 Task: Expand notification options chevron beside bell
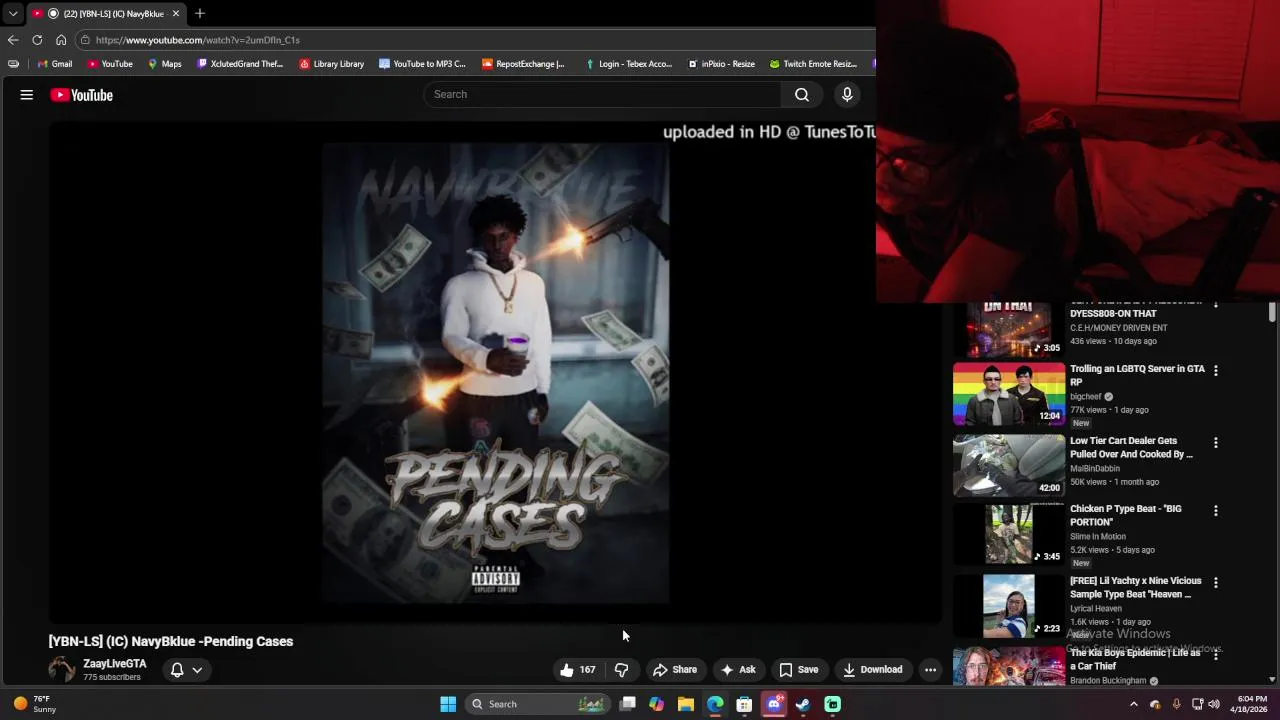point(197,670)
